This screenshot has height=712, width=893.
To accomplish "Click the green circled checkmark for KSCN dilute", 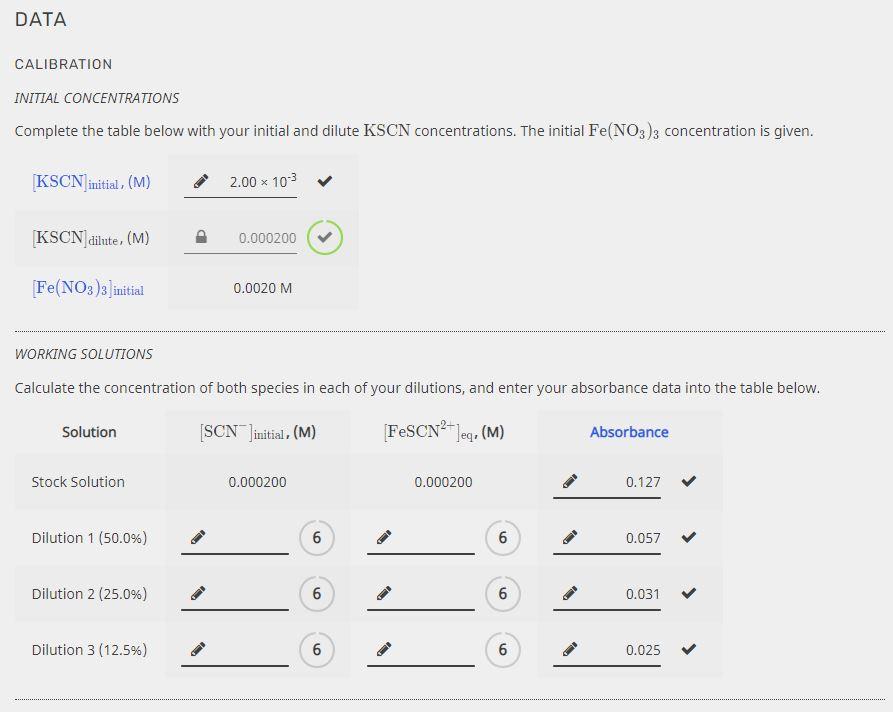I will (323, 237).
